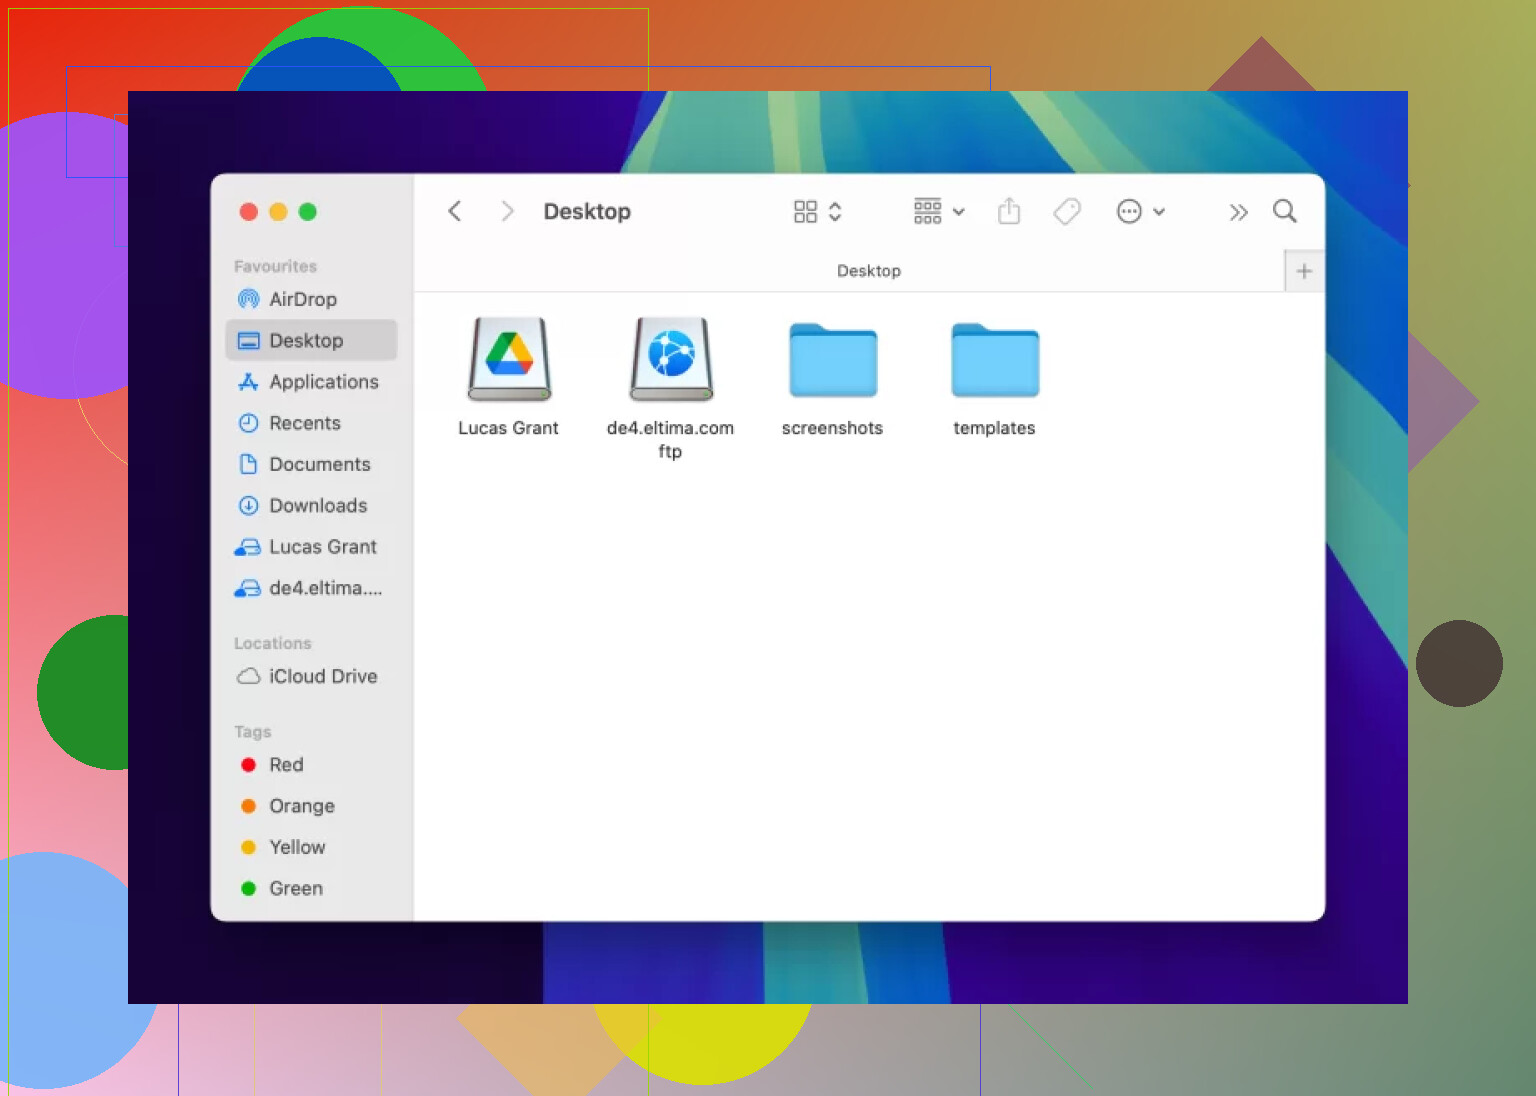Click the Share toolbar icon
Viewport: 1536px width, 1096px height.
tap(1009, 212)
